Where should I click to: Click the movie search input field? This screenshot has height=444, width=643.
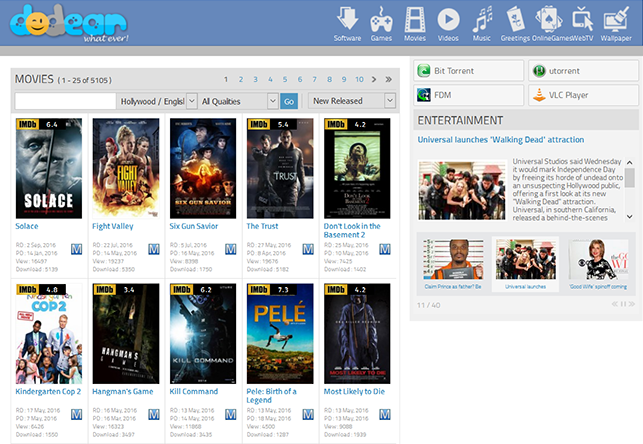pyautogui.click(x=66, y=101)
